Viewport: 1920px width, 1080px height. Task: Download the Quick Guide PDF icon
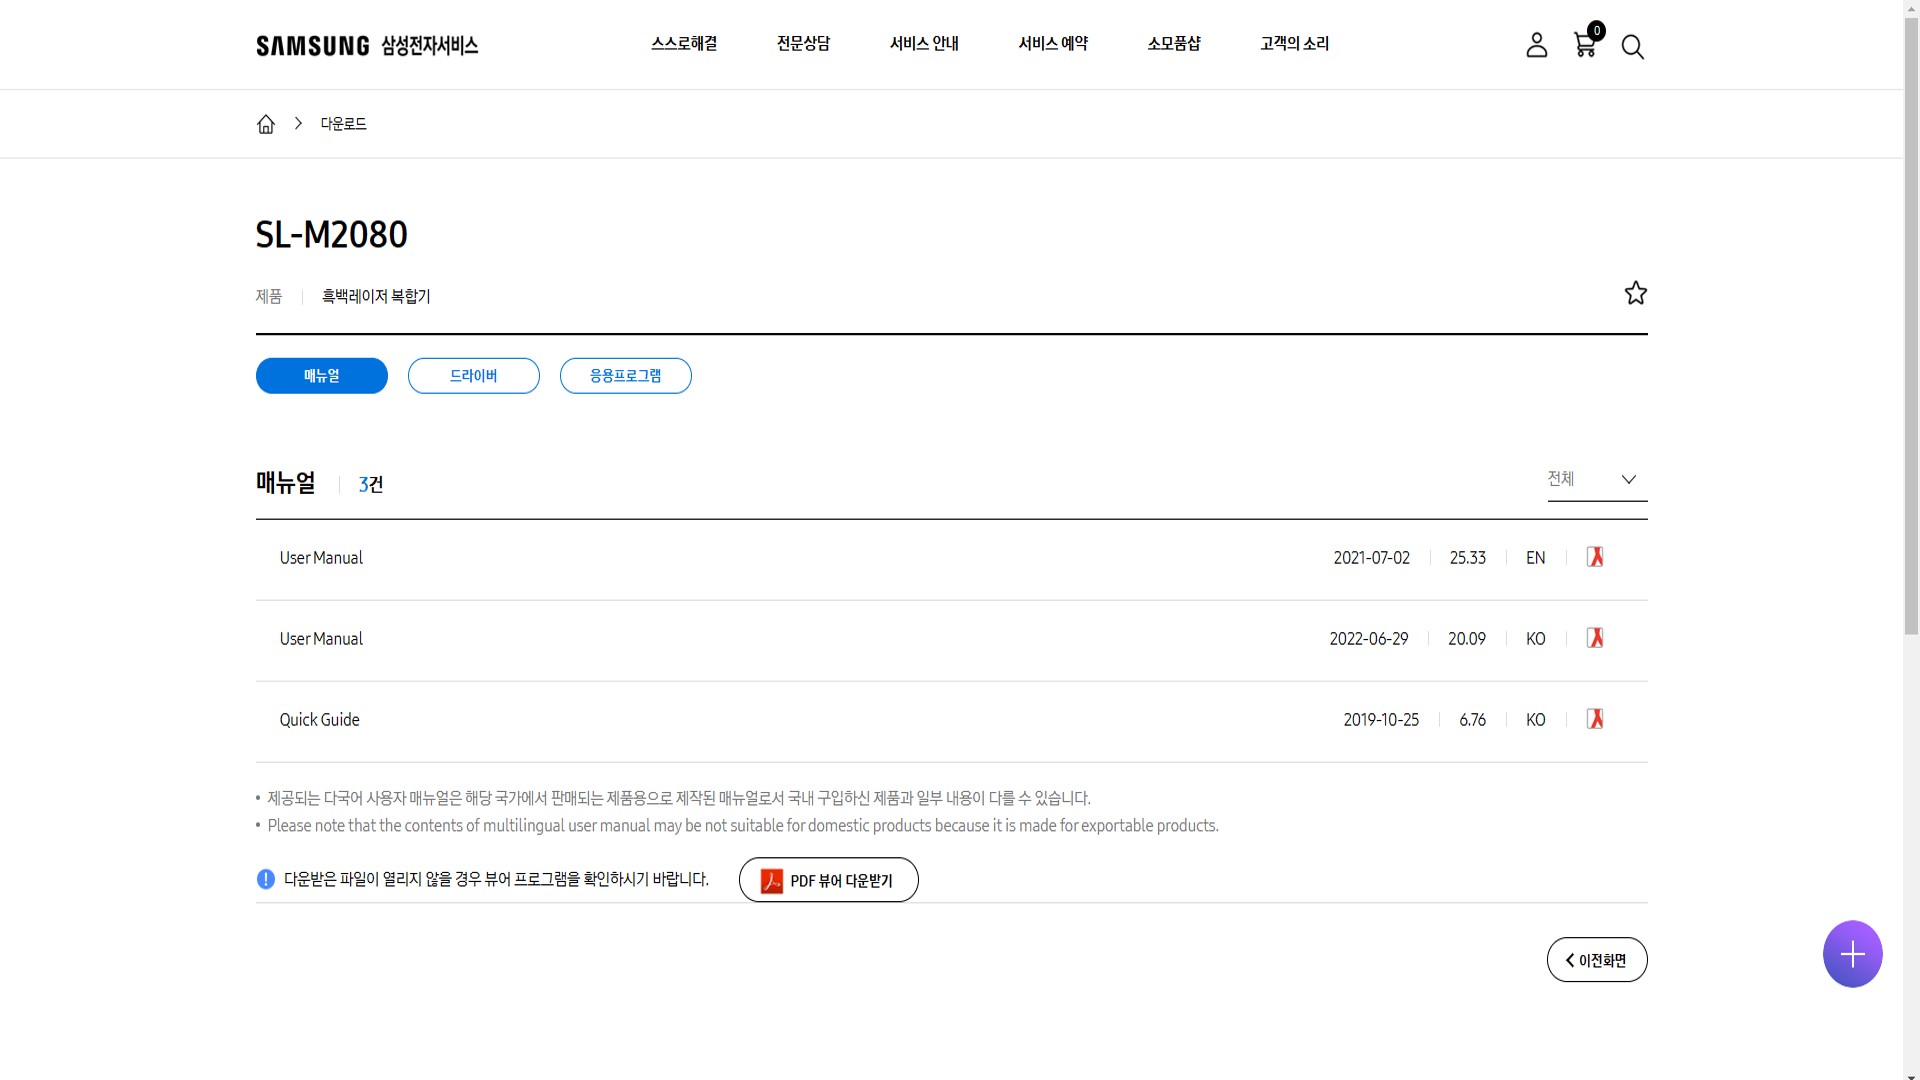coord(1595,719)
